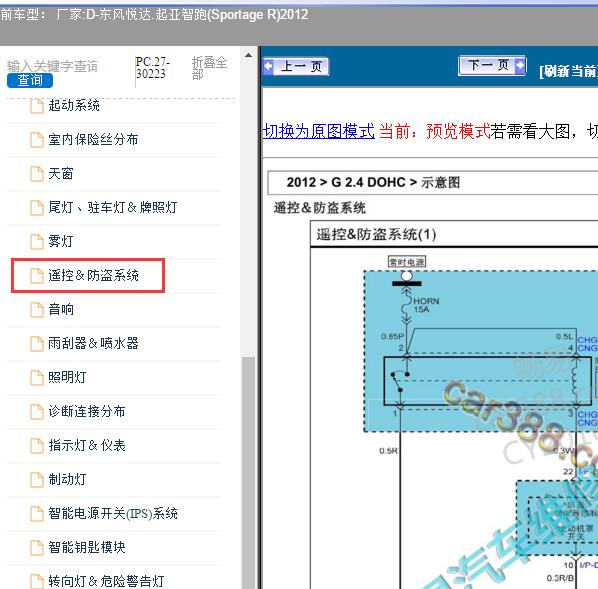Open 雨刮器&喷水器 entry

click(x=93, y=343)
